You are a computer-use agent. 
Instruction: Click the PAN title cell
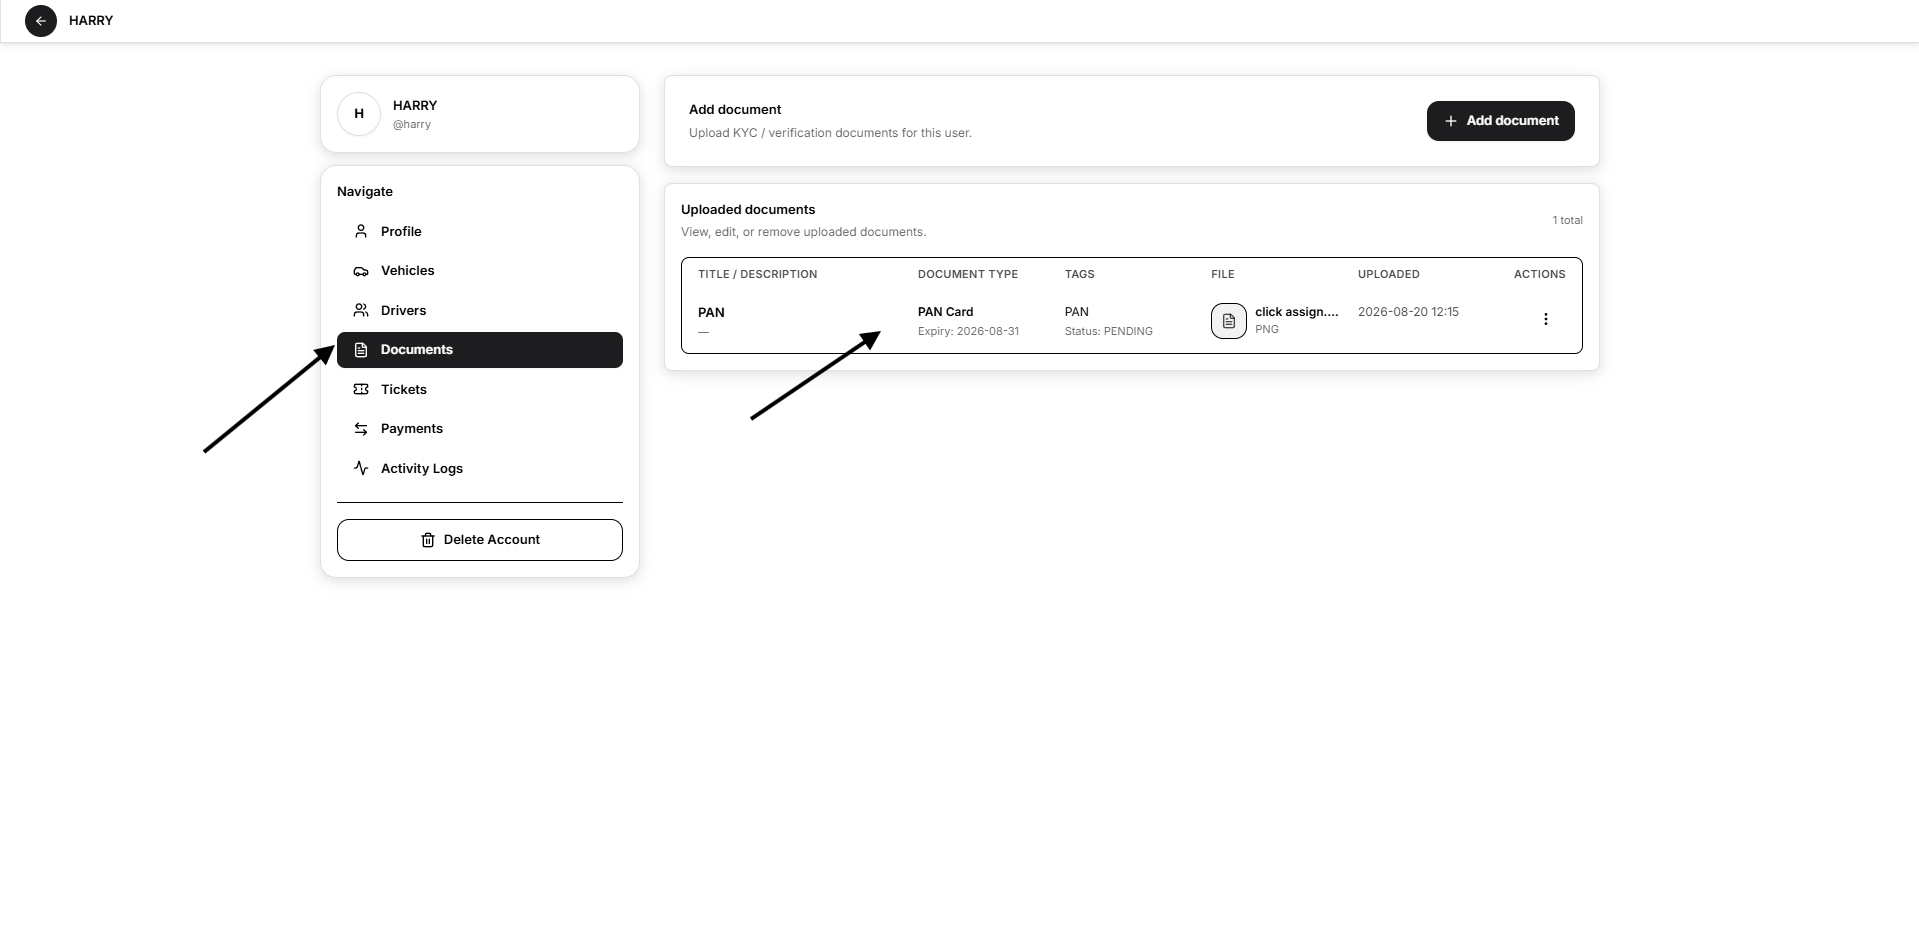711,313
